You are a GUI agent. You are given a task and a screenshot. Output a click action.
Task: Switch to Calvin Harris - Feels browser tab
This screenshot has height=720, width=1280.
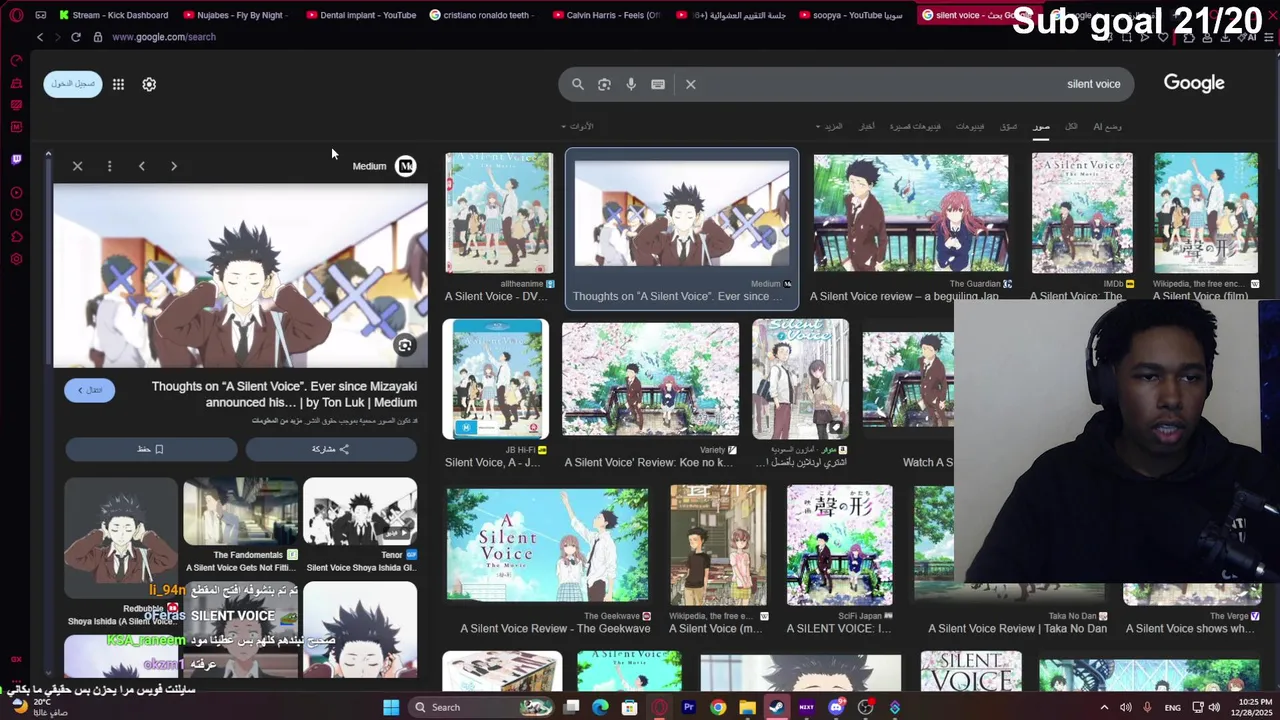(605, 15)
